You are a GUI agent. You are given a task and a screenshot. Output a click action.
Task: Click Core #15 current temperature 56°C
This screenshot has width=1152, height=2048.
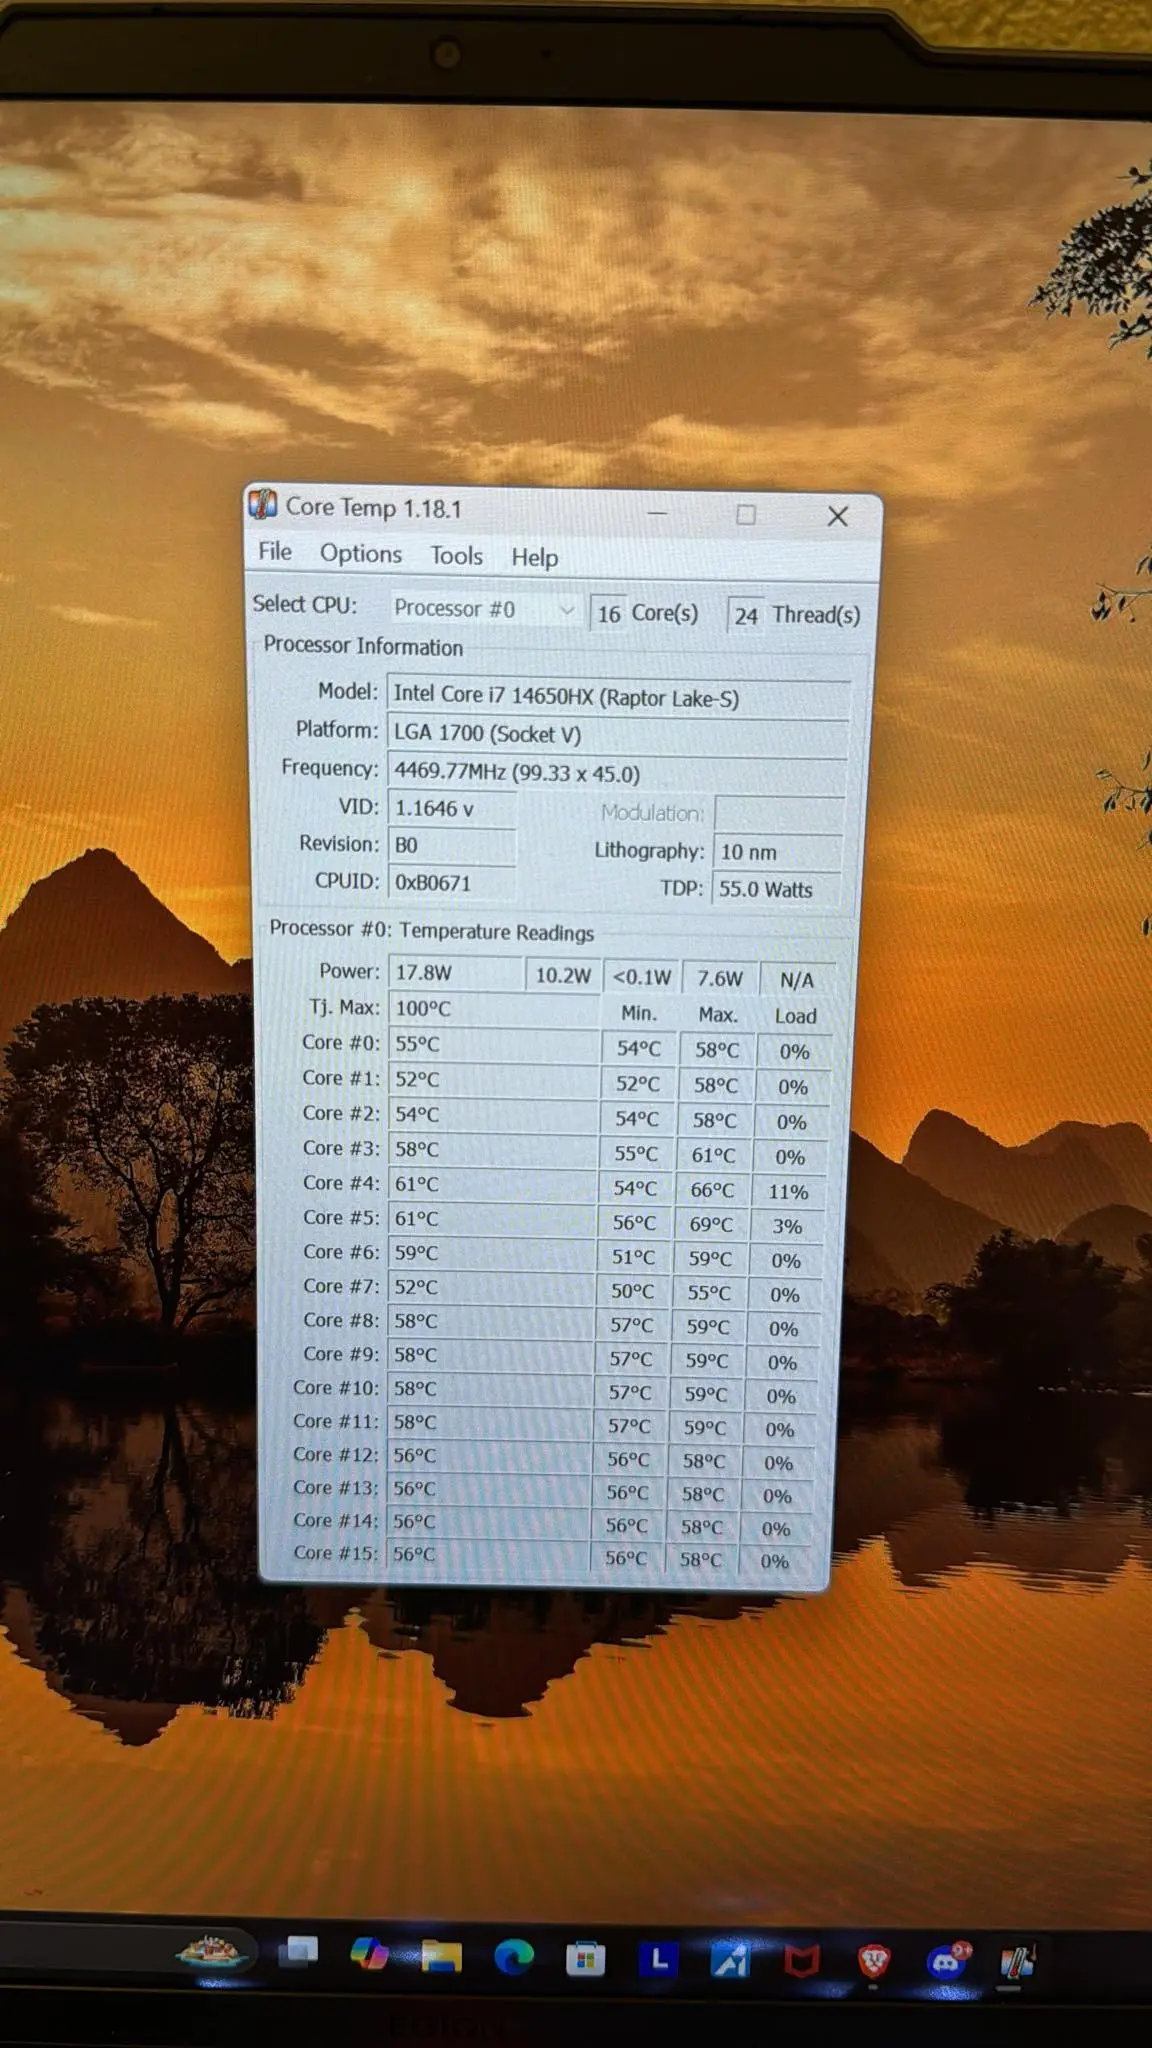tap(487, 1554)
